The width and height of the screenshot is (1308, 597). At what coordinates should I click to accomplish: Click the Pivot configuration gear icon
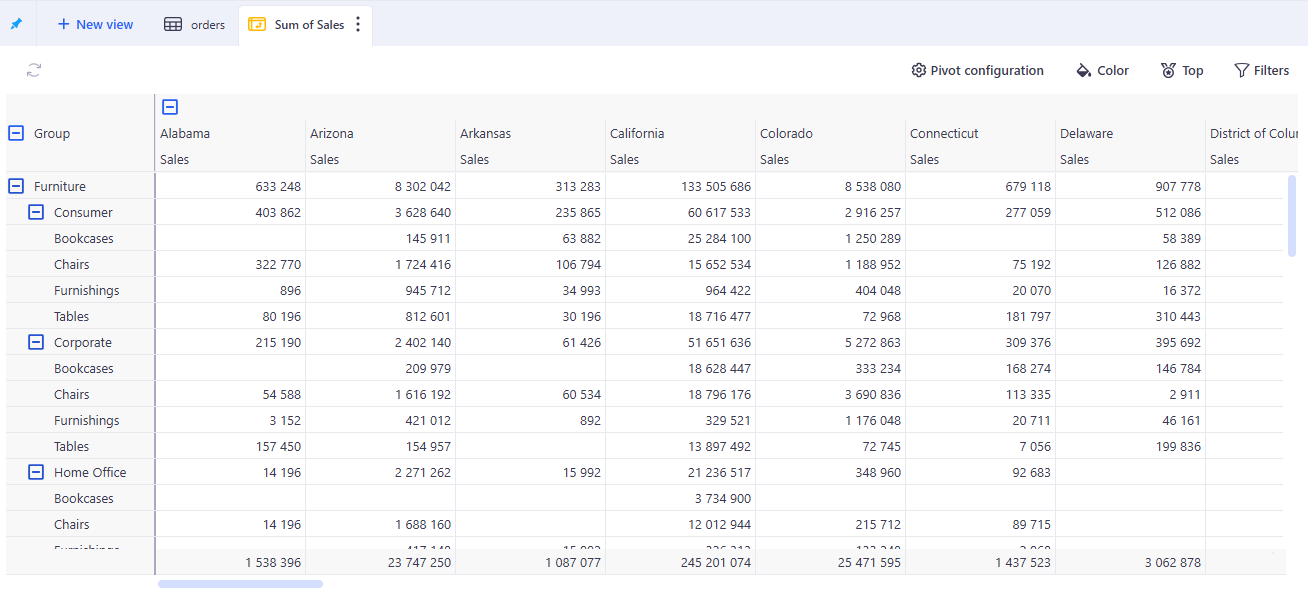click(x=918, y=70)
